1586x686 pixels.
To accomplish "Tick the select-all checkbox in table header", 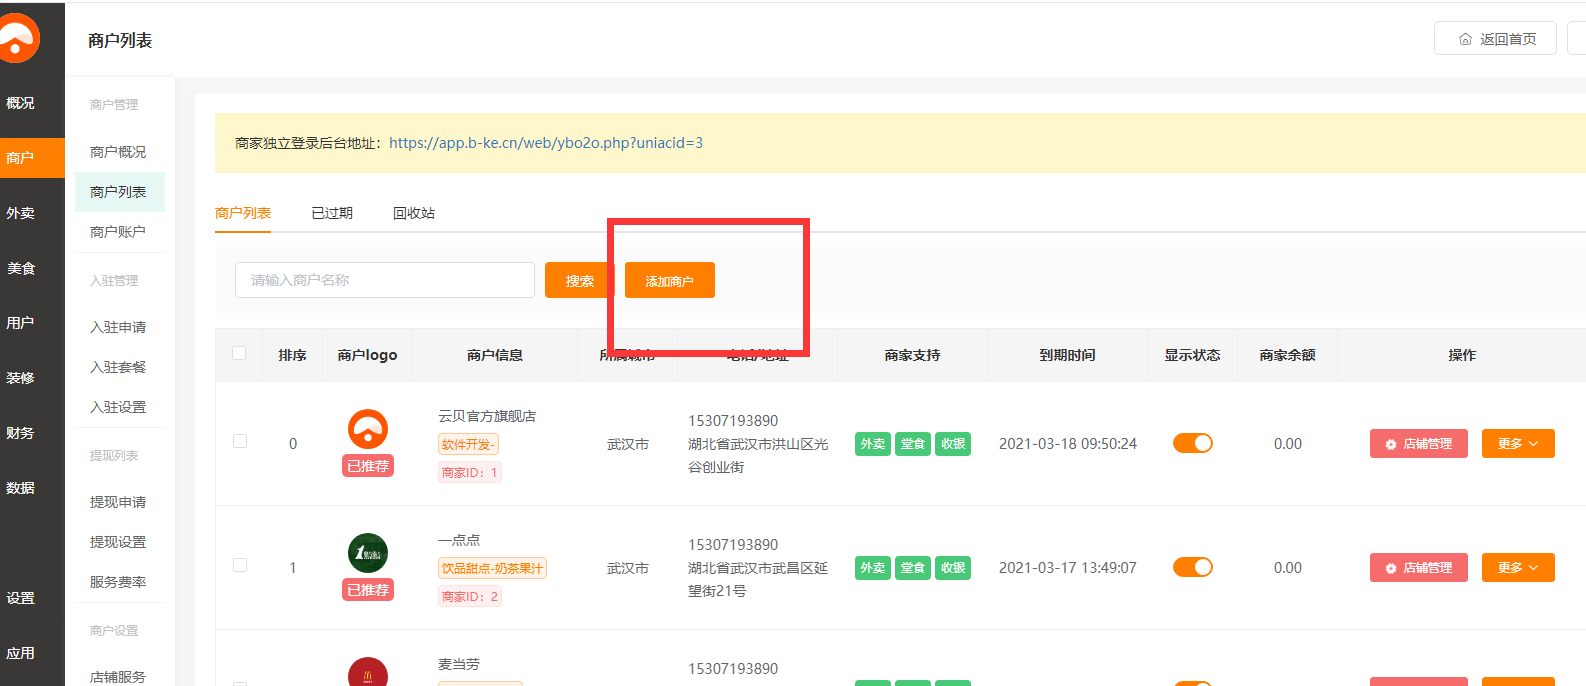I will (239, 353).
